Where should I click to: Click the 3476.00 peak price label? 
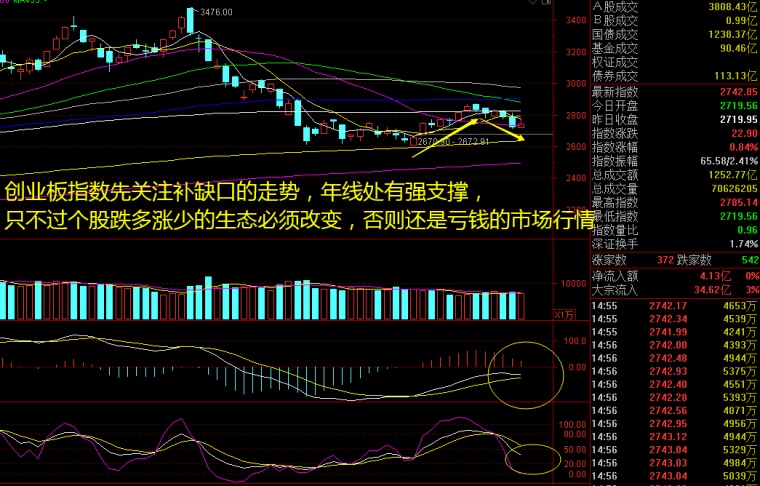tap(216, 12)
